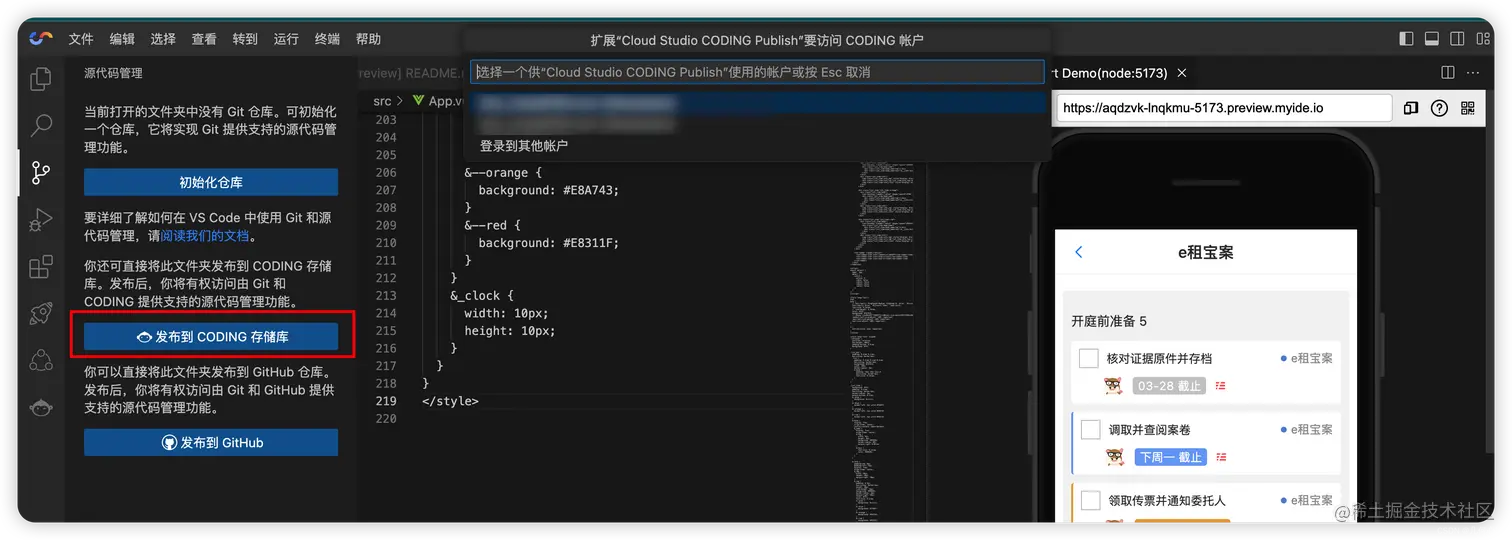
Task: Open the 查看 menu
Action: 204,39
